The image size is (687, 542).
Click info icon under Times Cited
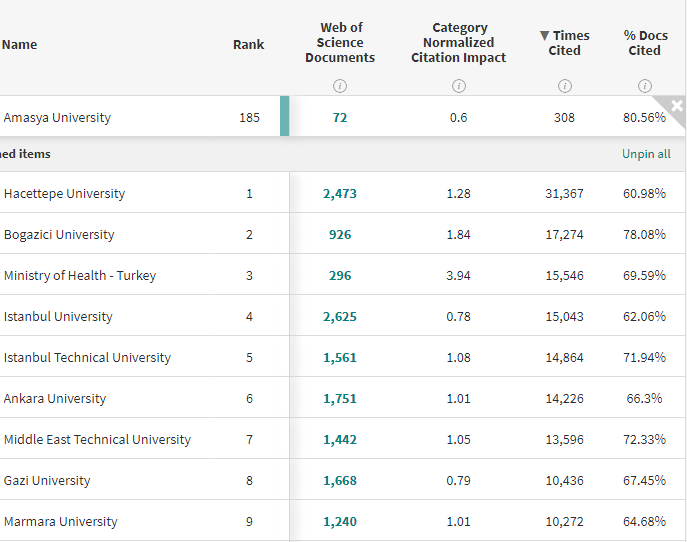(x=564, y=85)
